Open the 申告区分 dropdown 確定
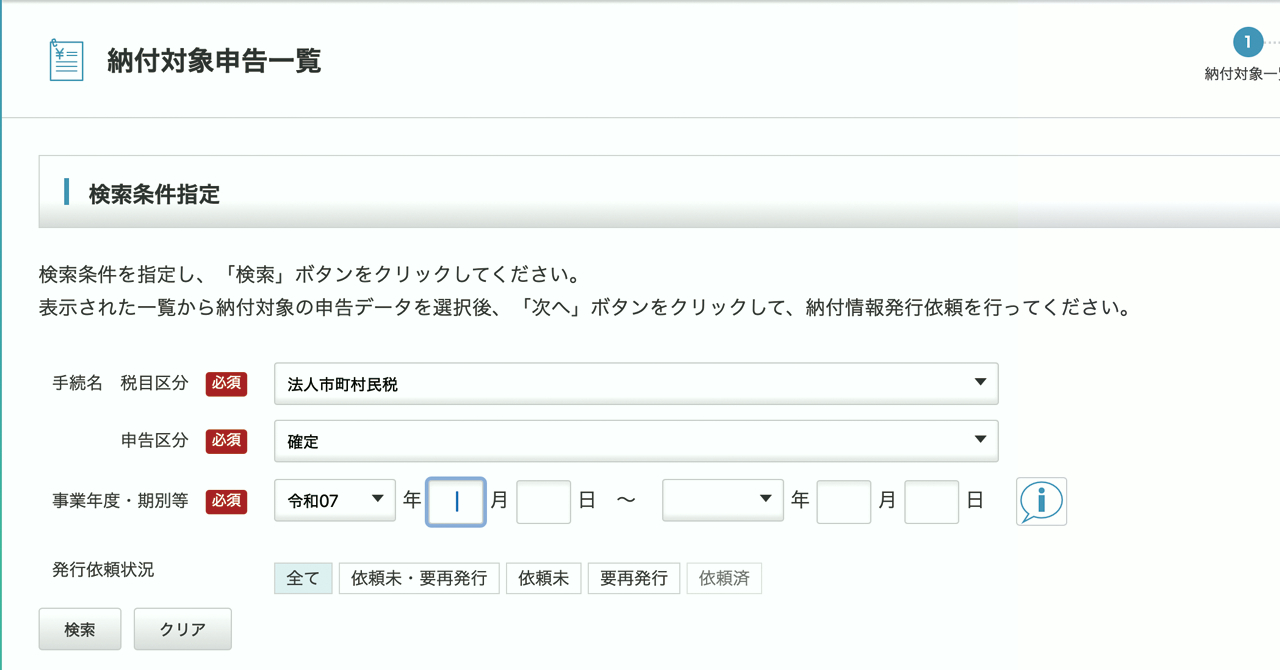 (636, 441)
